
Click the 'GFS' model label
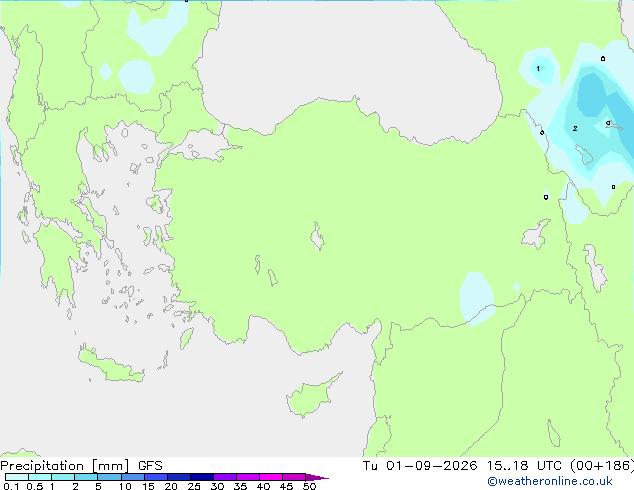click(150, 466)
